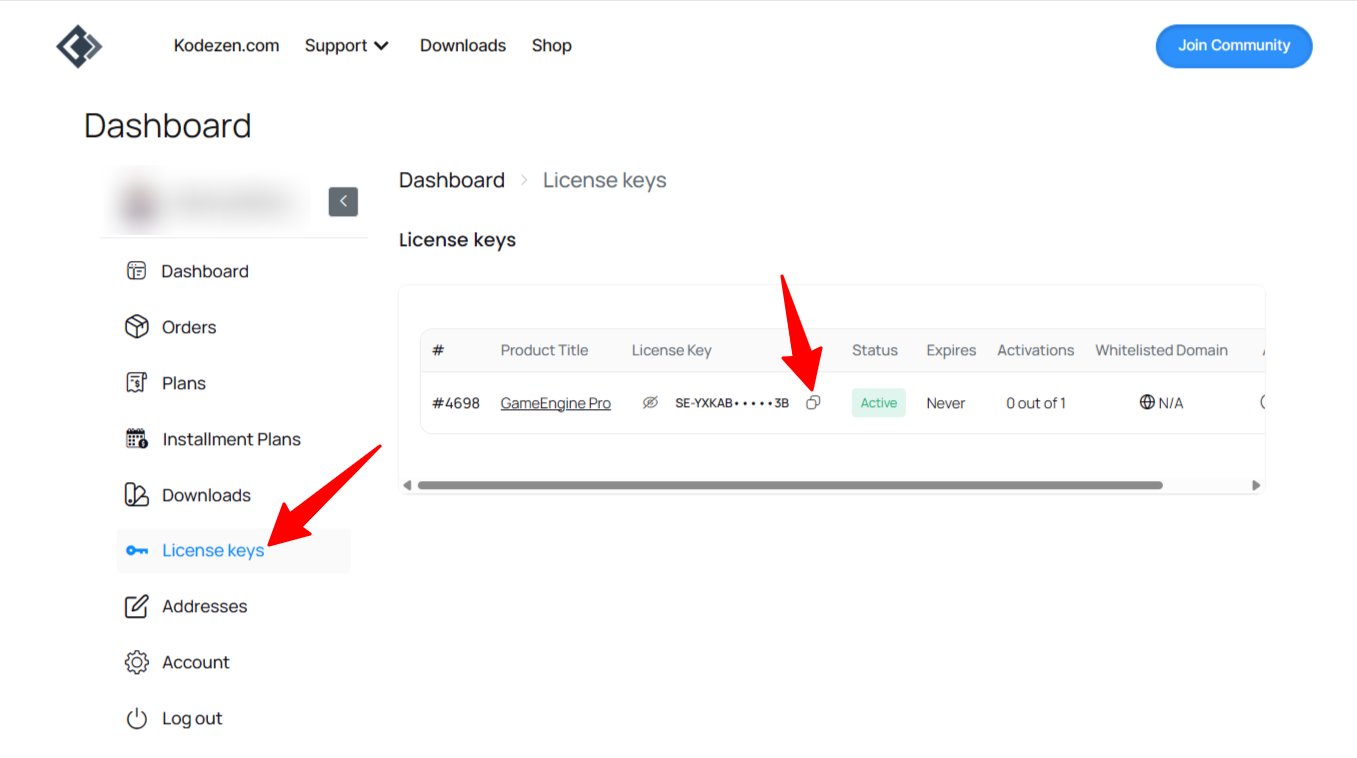Click the Product Title column header
This screenshot has height=758, width=1357.
click(544, 350)
